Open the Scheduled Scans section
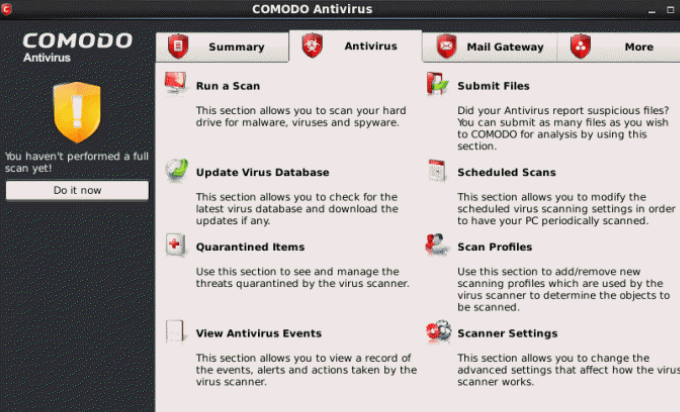 [507, 172]
